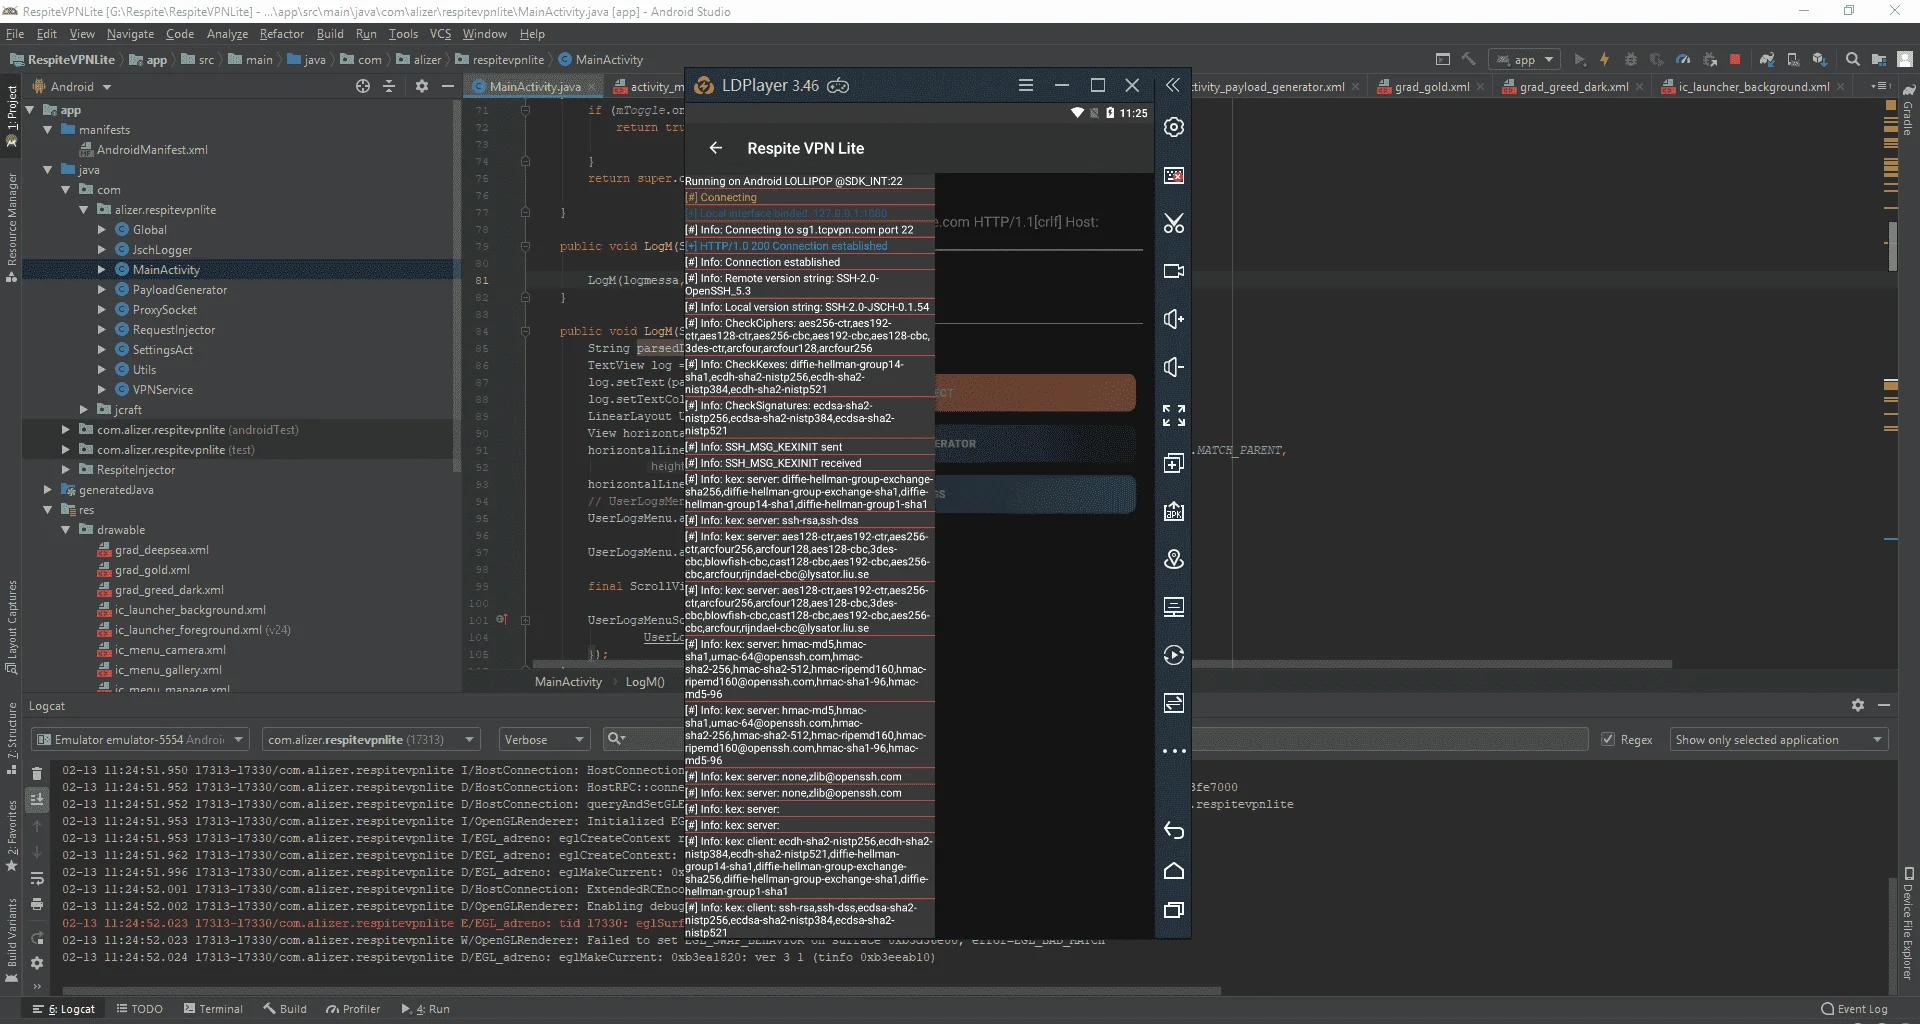The image size is (1920, 1024).
Task: Open LDPlayer hamburger menu in title bar
Action: coord(1026,85)
